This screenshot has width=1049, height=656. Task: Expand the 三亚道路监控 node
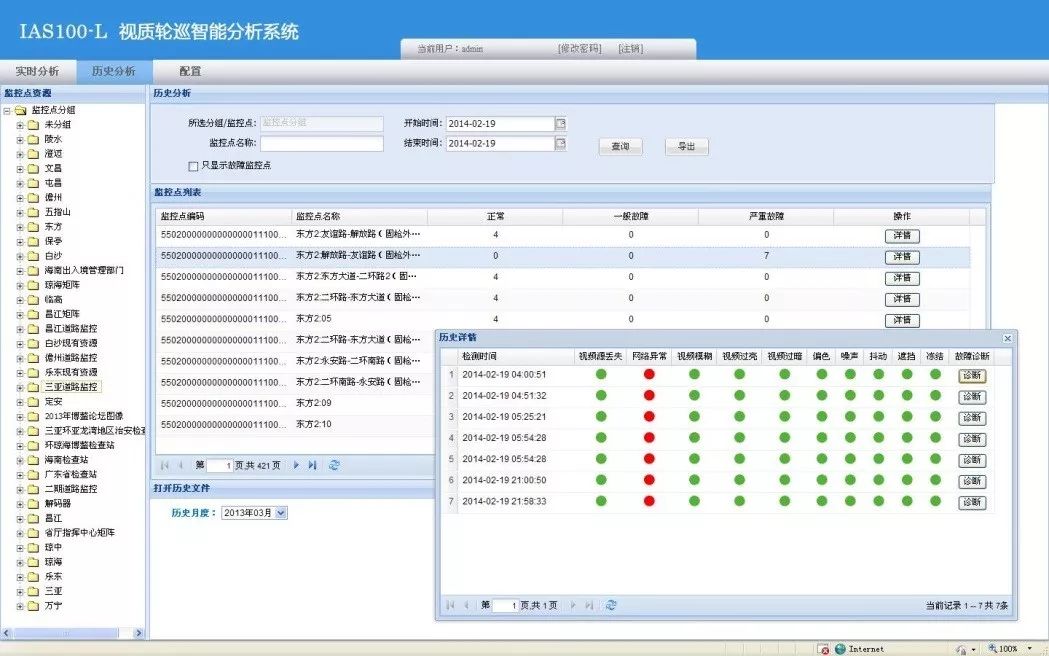coord(20,387)
